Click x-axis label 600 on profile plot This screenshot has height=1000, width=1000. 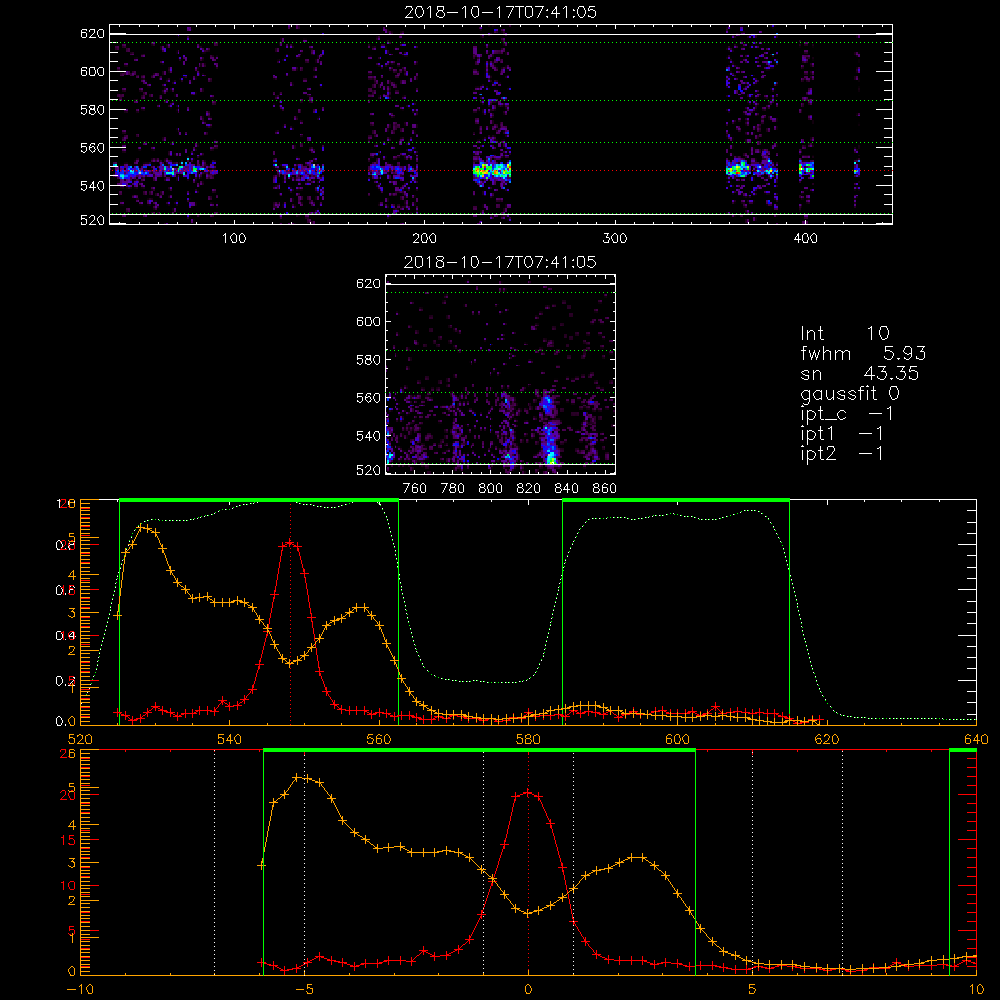point(677,740)
